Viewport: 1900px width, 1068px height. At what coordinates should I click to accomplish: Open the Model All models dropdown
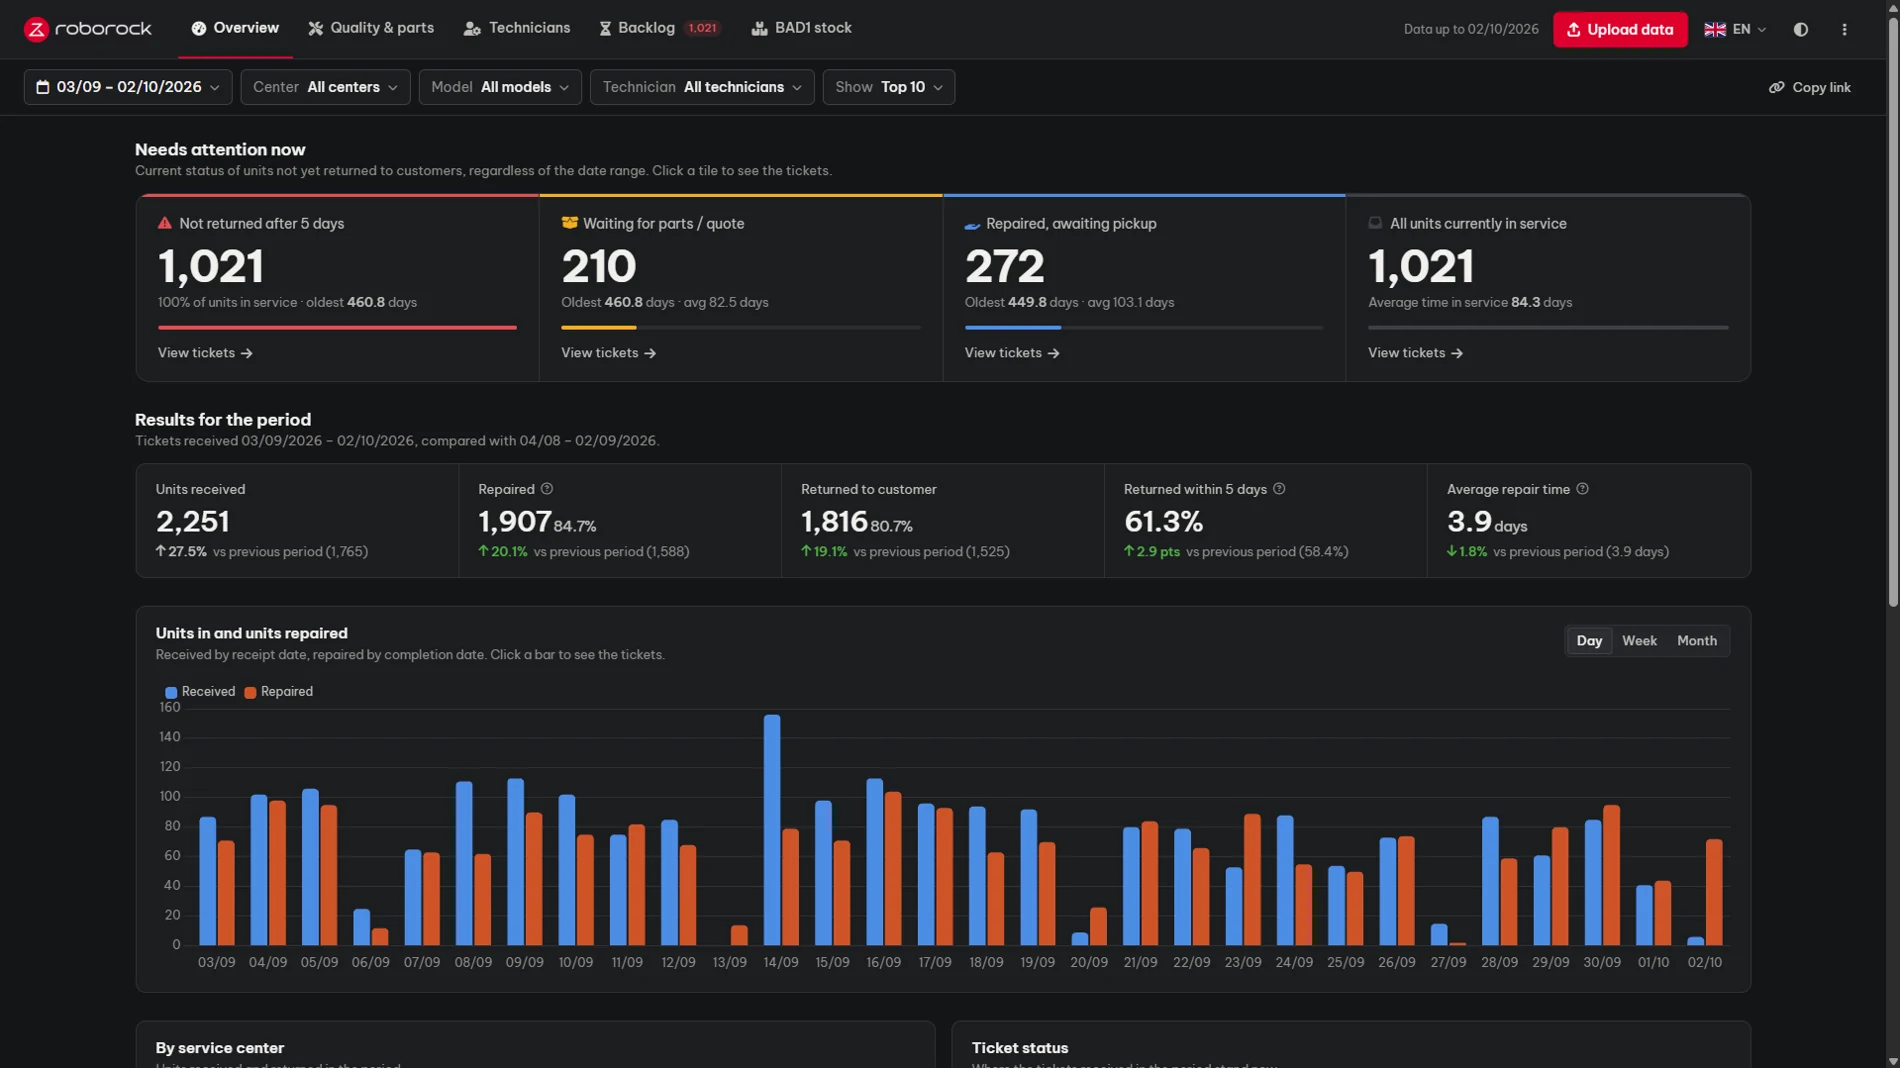[500, 87]
